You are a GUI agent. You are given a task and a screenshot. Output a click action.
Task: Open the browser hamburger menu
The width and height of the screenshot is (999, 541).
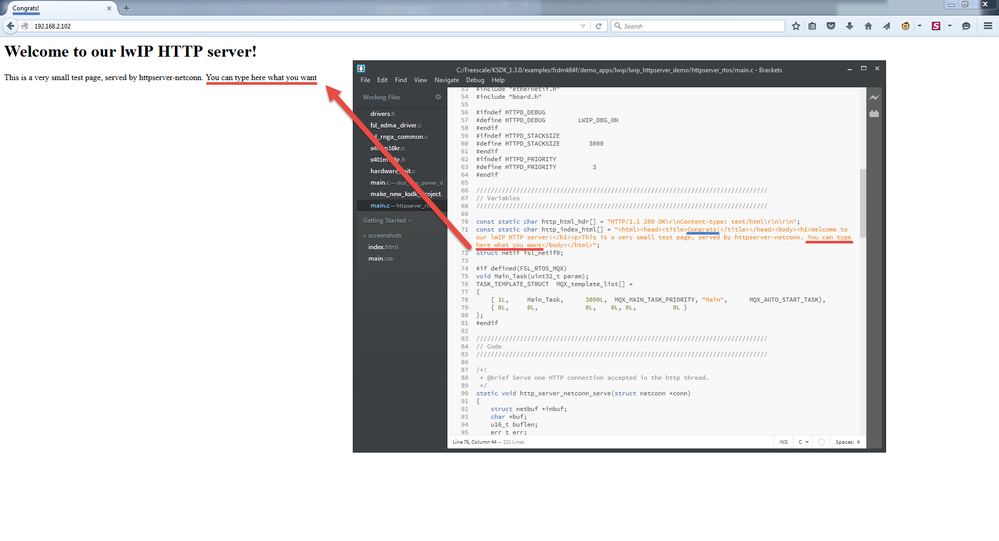pos(988,26)
